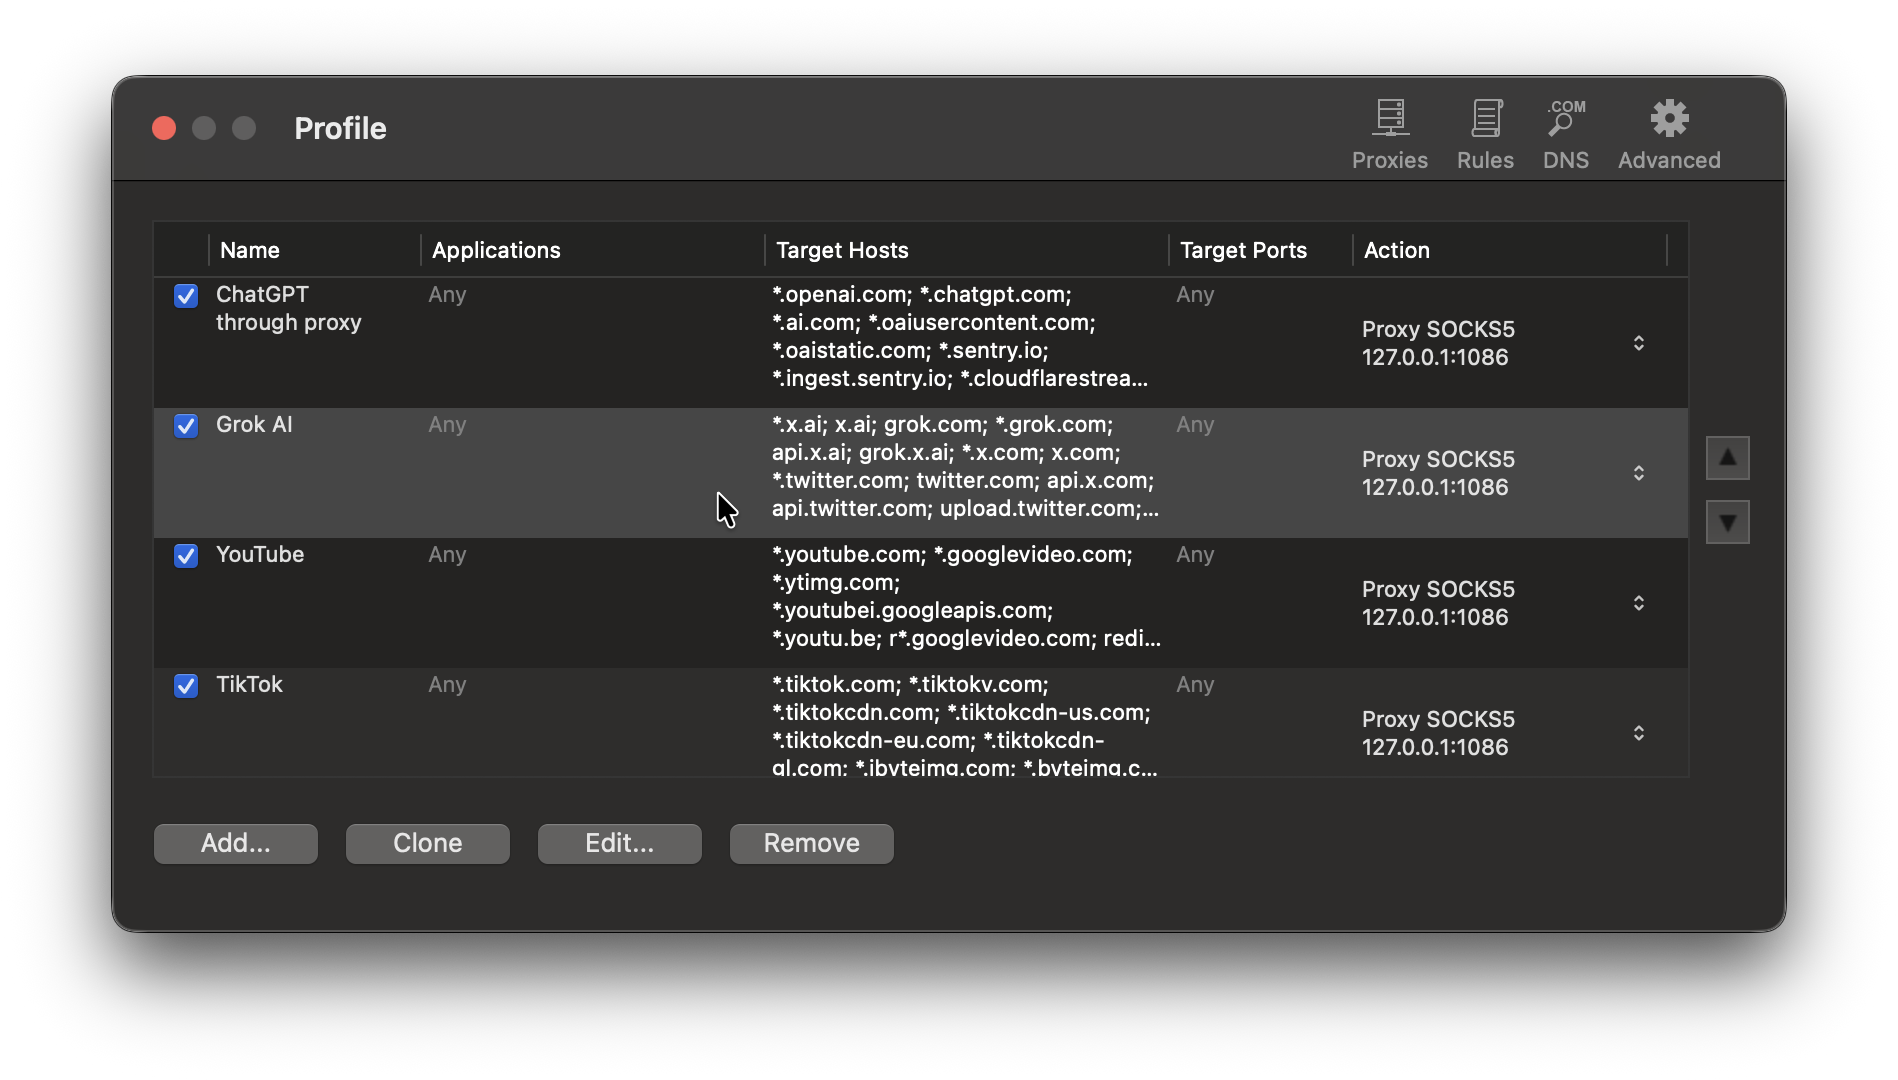This screenshot has height=1080, width=1898.
Task: Move selected rule down with arrow
Action: (x=1727, y=522)
